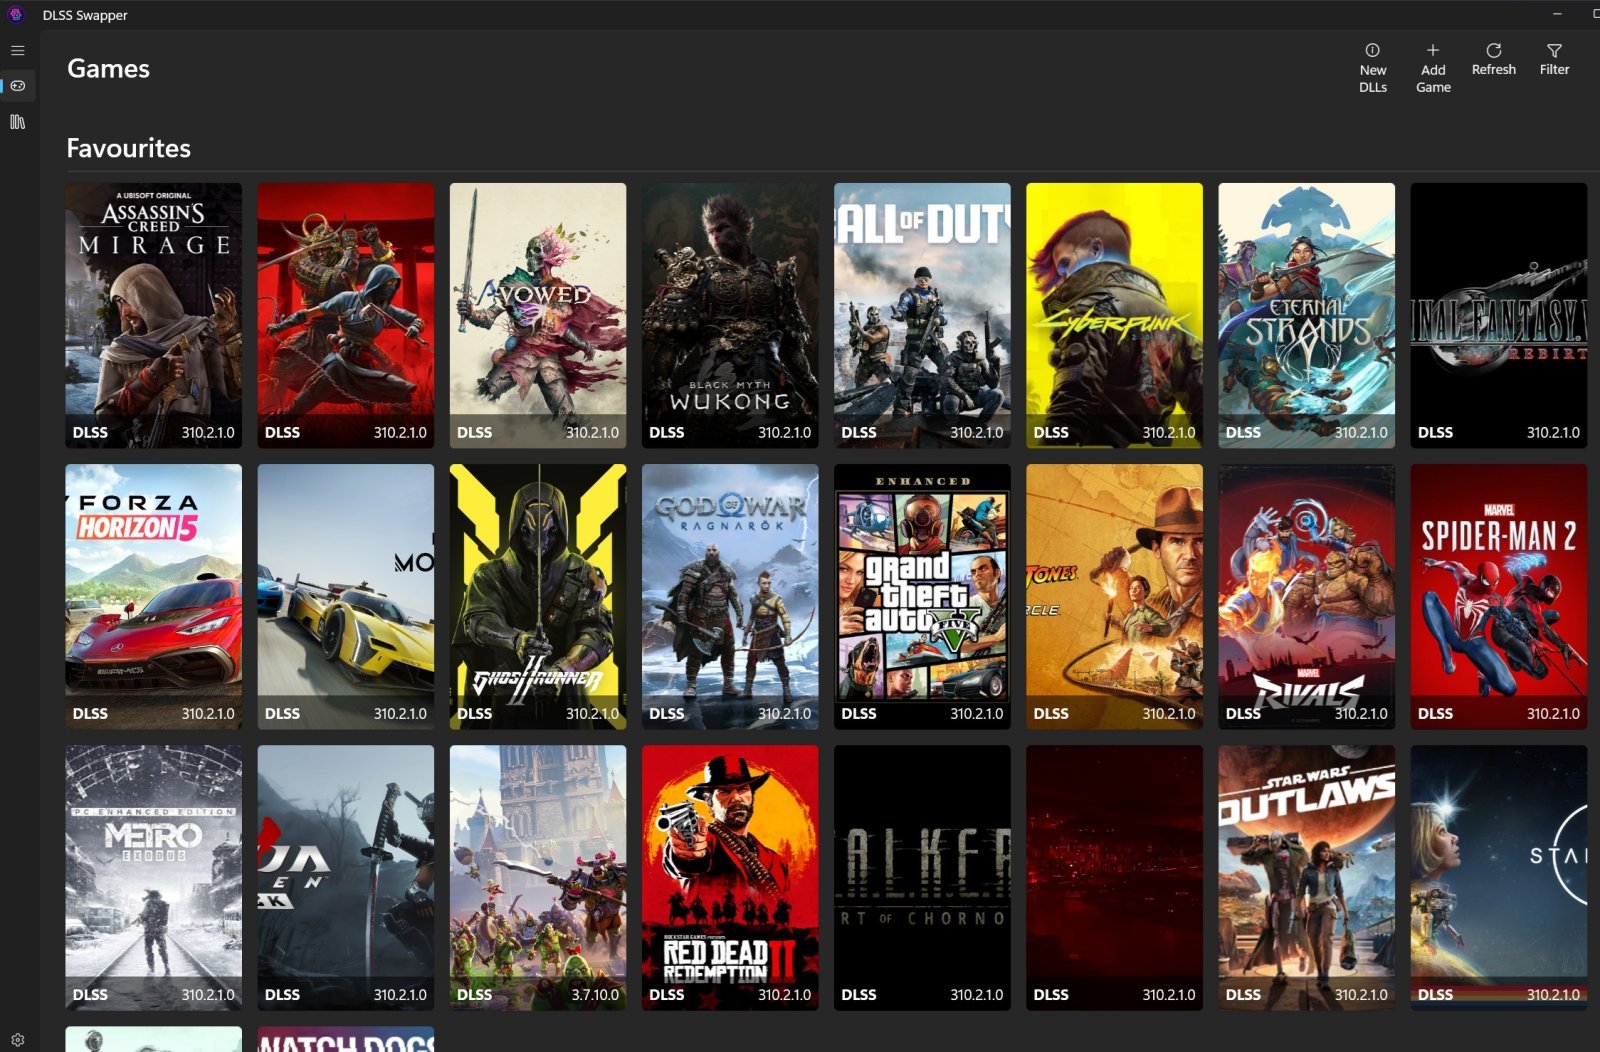This screenshot has height=1052, width=1600.
Task: Open the Eternal Strands game card
Action: click(x=1306, y=315)
